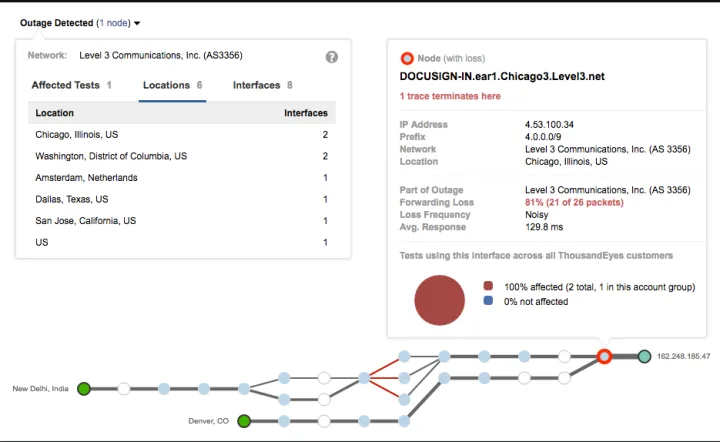
Task: Click the help question mark icon
Action: point(332,57)
